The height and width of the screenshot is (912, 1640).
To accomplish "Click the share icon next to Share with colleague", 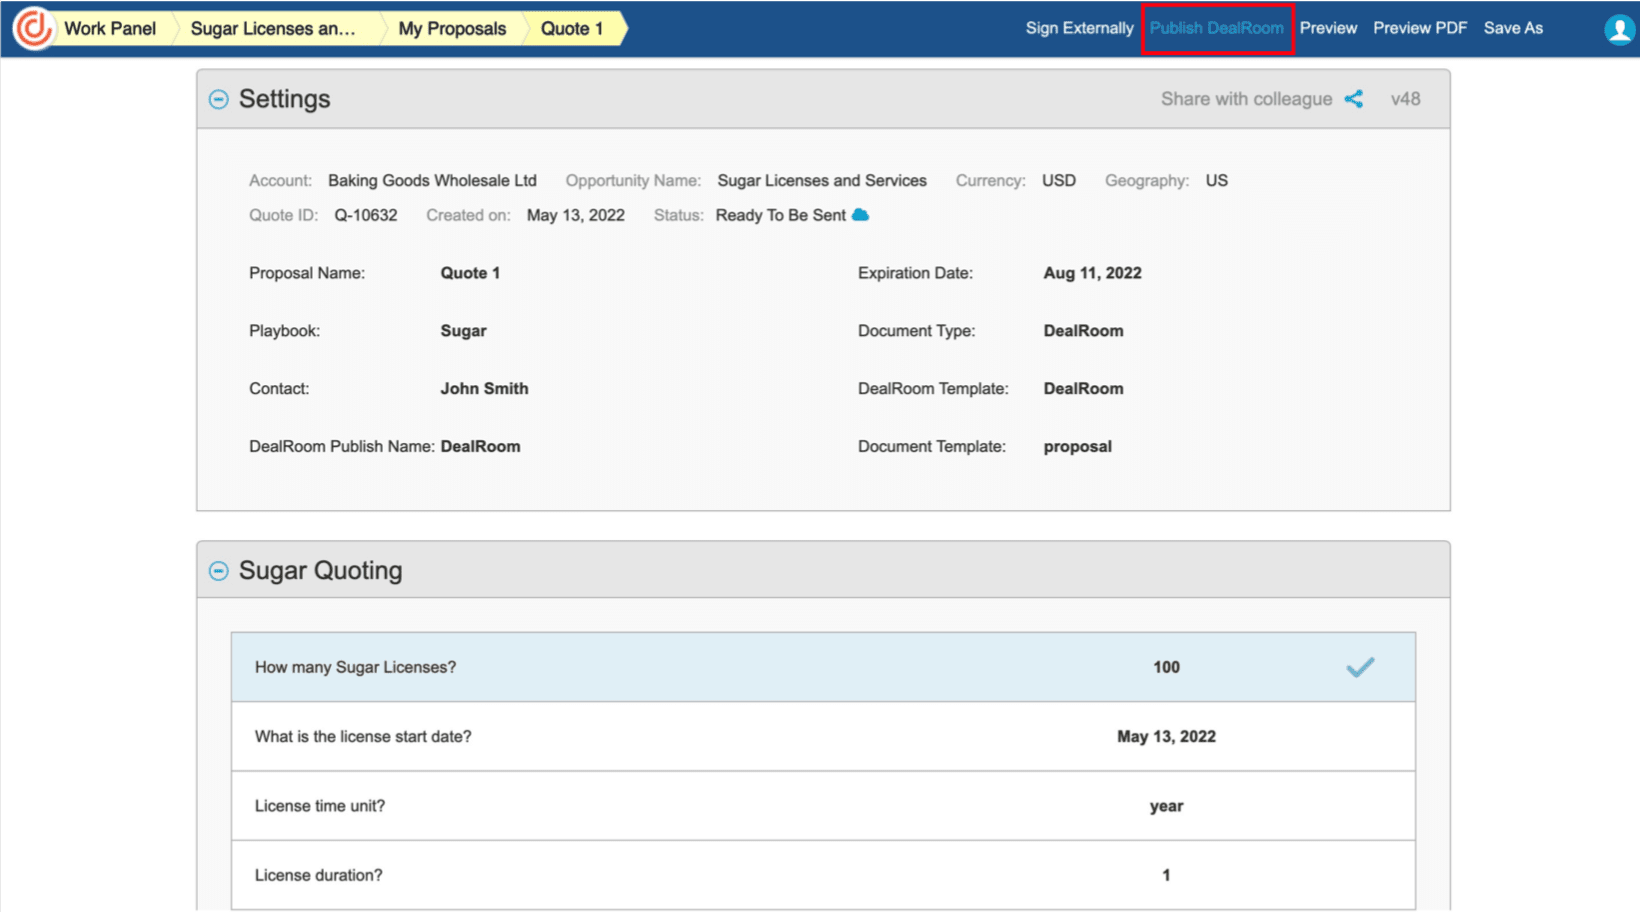I will [1355, 98].
